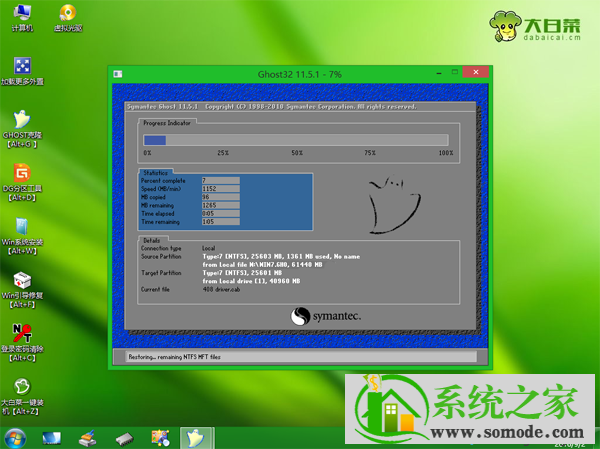Click the Current file name driver.cab
Image resolution: width=600 pixels, height=449 pixels.
pyautogui.click(x=221, y=290)
